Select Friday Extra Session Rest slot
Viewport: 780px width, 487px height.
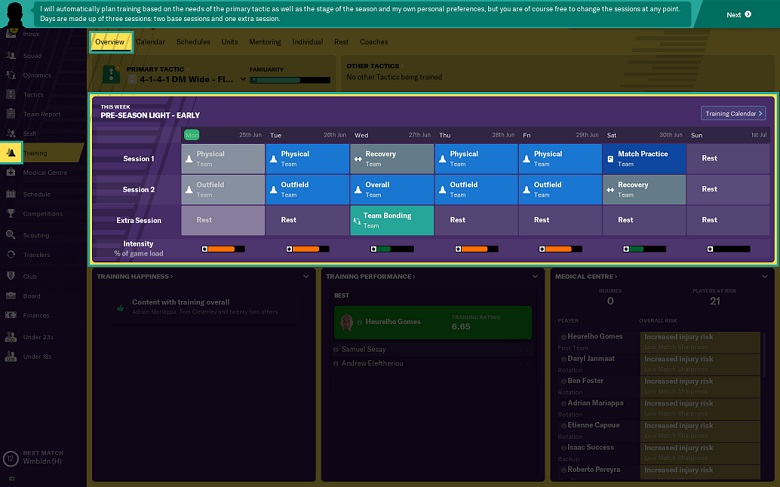(560, 220)
